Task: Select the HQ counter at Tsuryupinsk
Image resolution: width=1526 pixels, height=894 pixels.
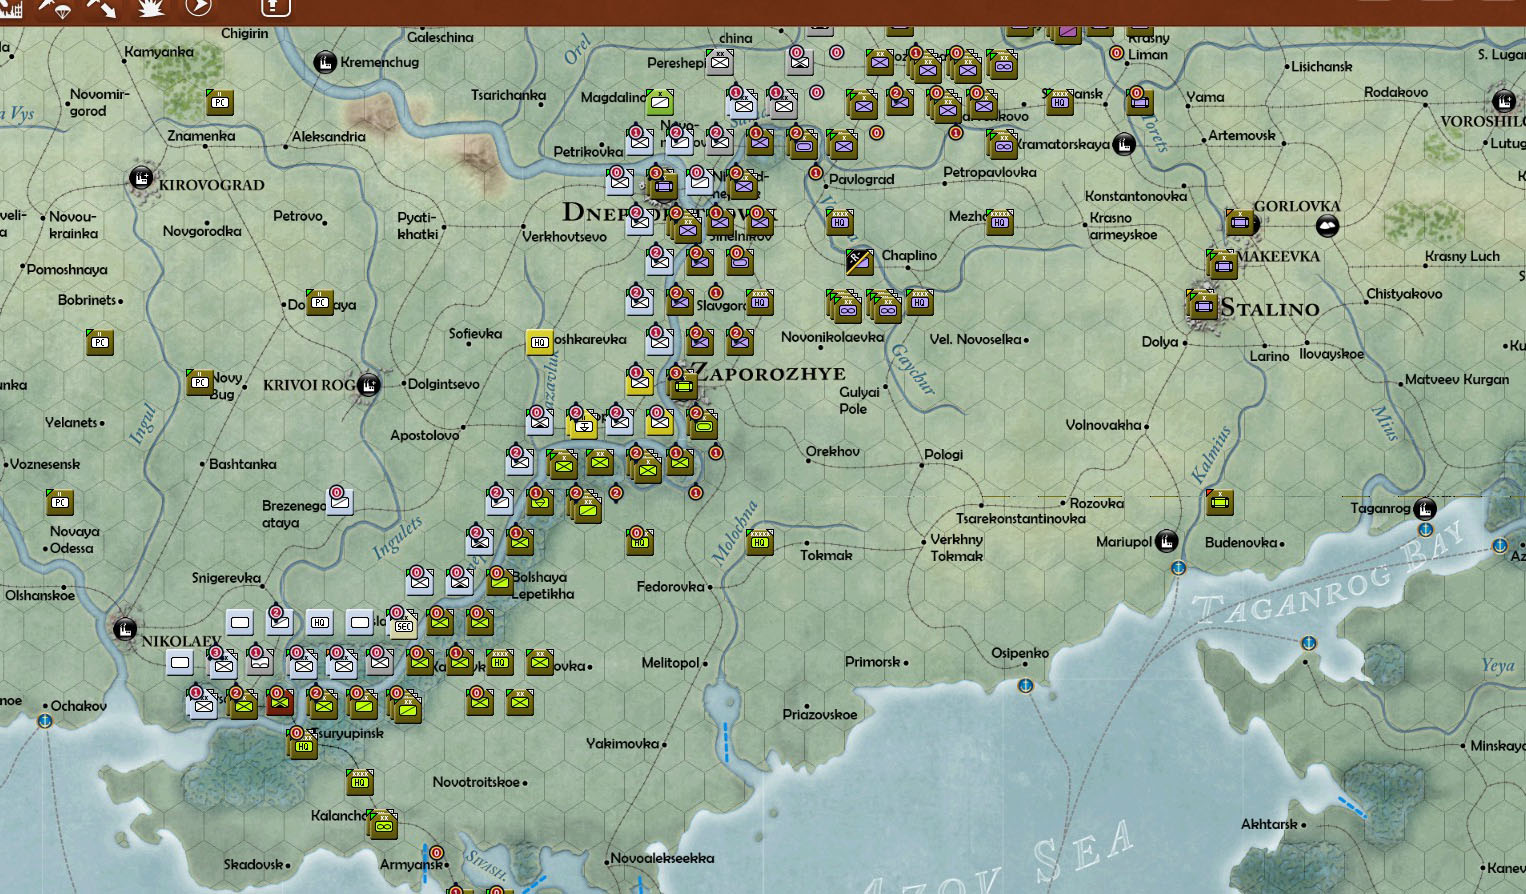Action: click(x=302, y=744)
